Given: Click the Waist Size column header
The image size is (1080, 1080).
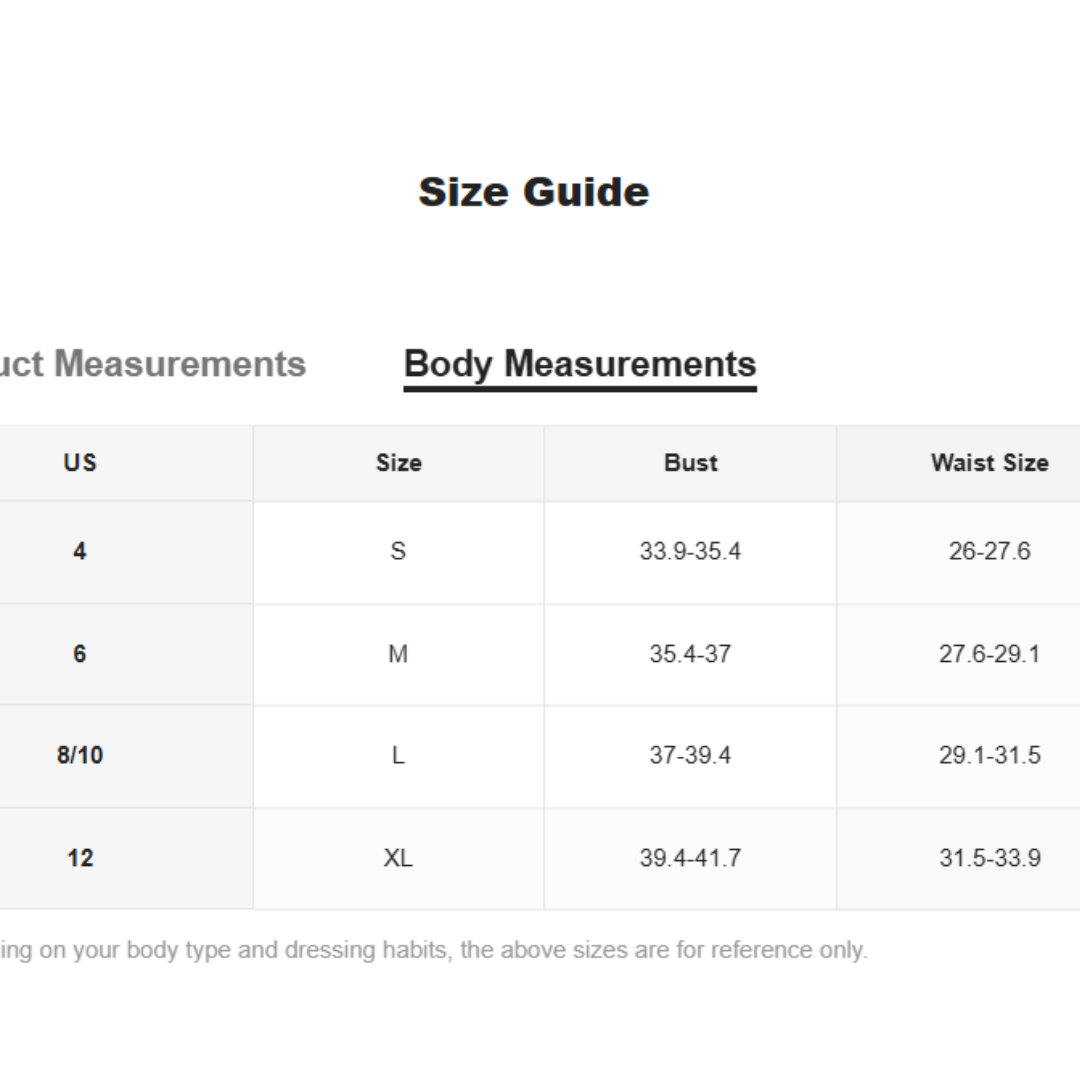Looking at the screenshot, I should 989,462.
